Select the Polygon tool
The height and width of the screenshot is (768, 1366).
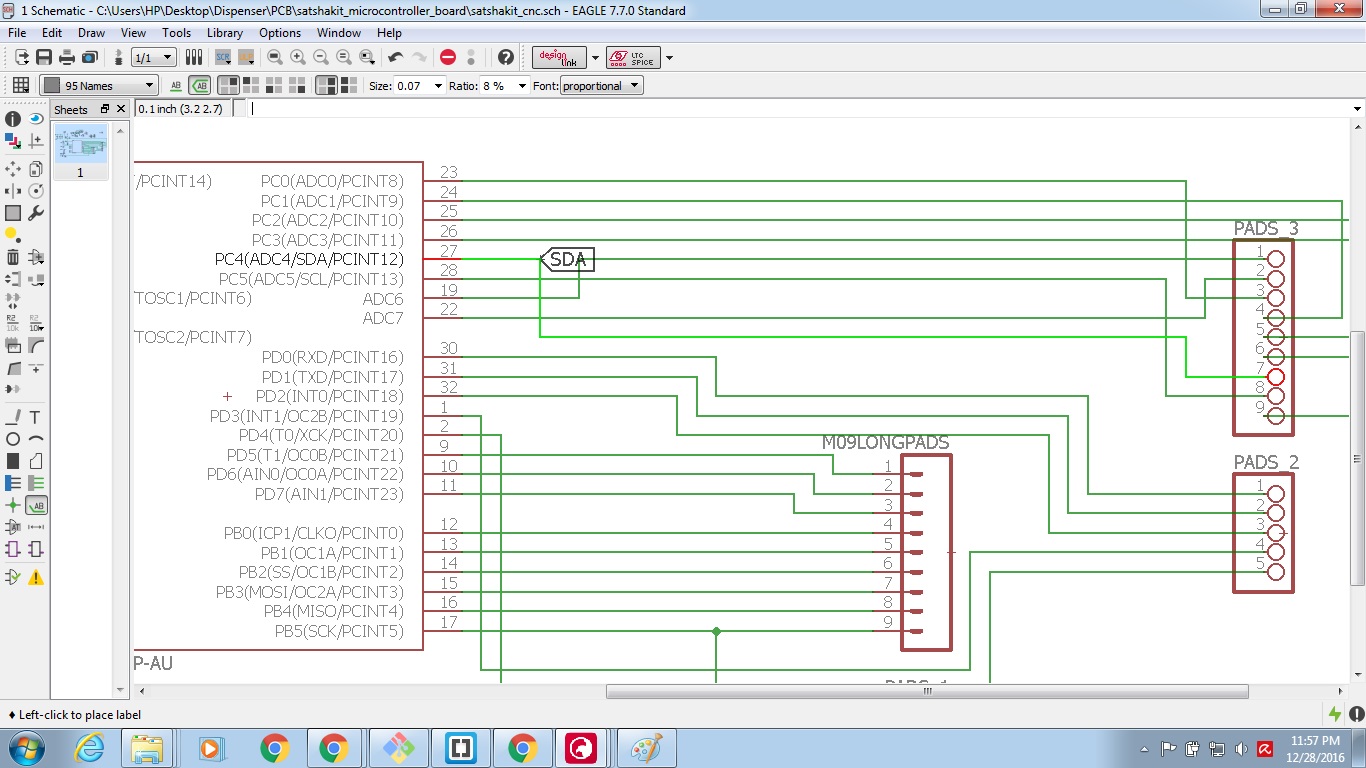[36, 461]
